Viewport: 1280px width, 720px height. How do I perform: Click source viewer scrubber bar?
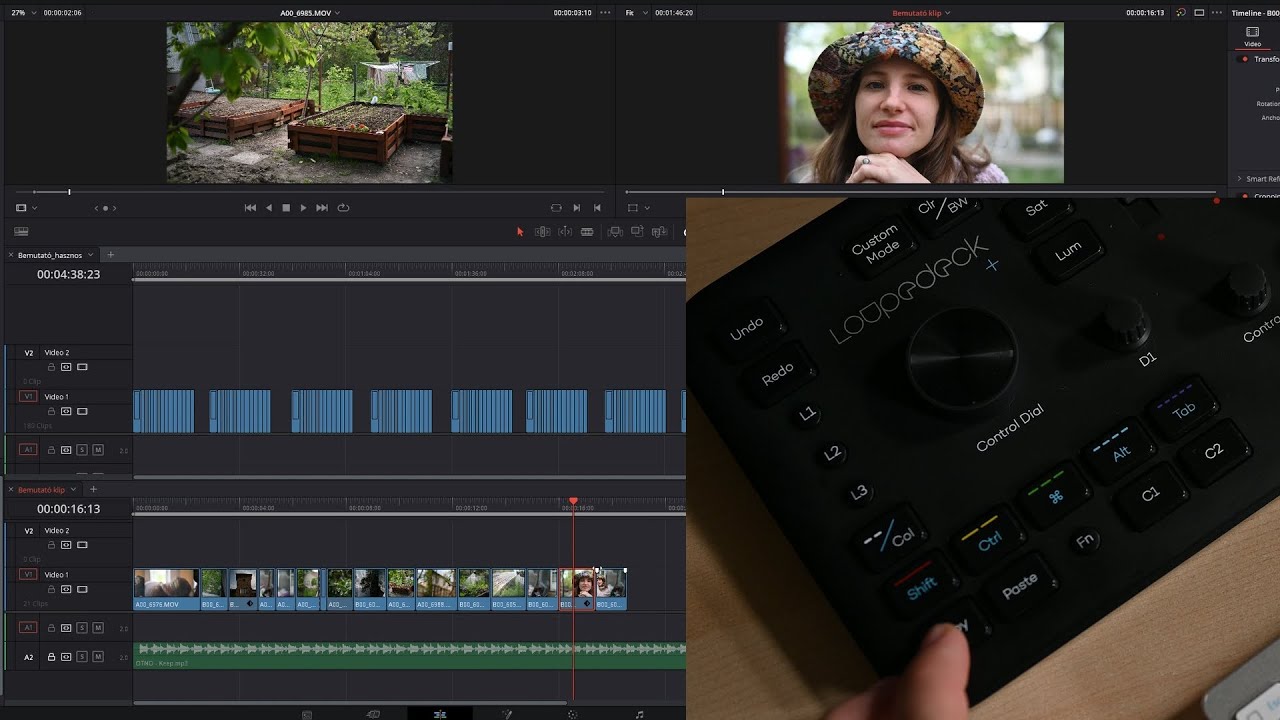click(x=308, y=192)
